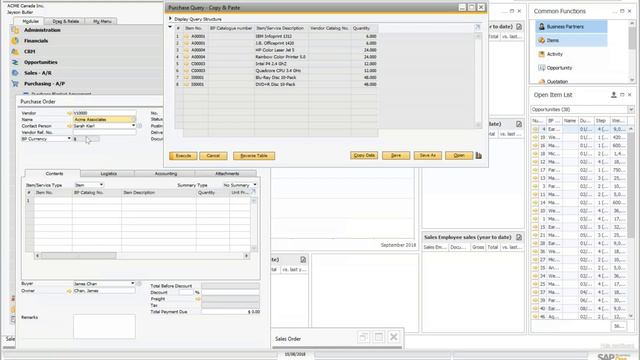Click user filter icon in Open Item List
The height and width of the screenshot is (360, 640).
[x=613, y=95]
